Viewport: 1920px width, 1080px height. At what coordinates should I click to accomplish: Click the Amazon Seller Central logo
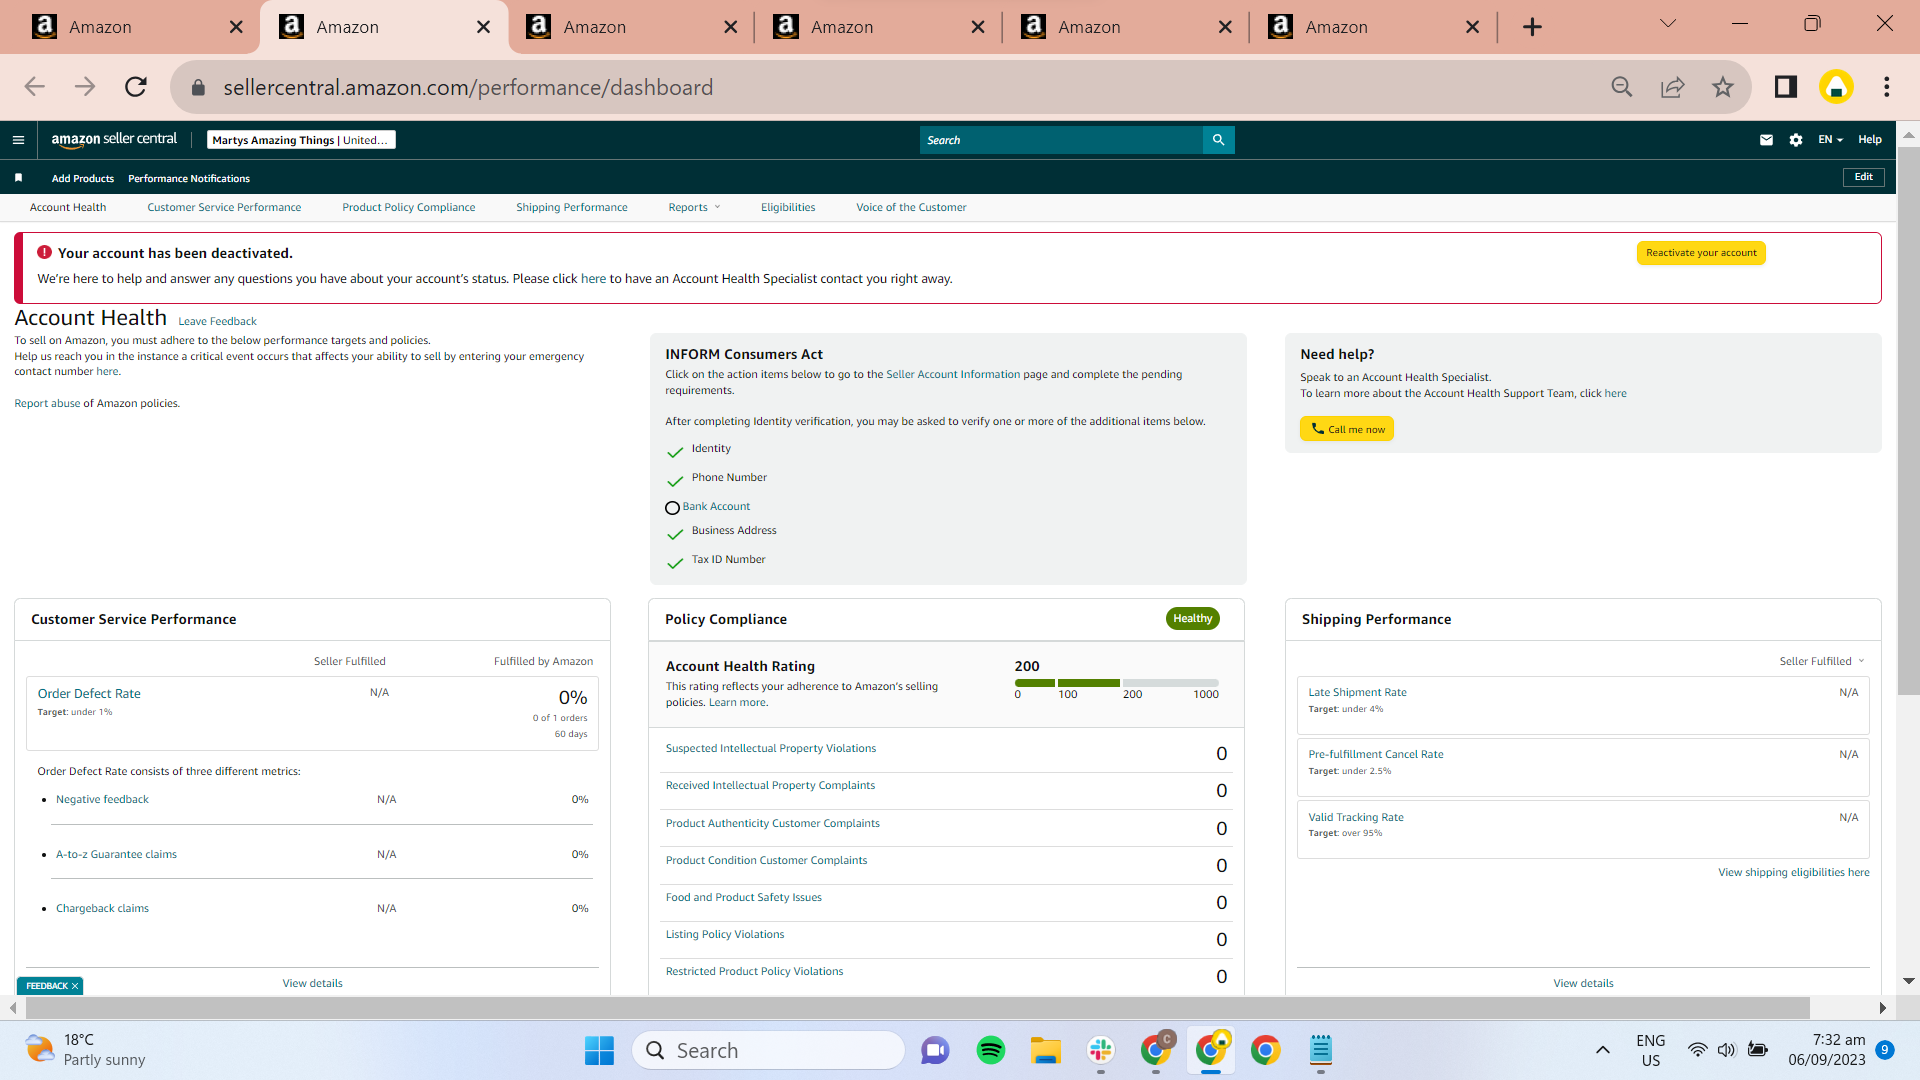[114, 140]
